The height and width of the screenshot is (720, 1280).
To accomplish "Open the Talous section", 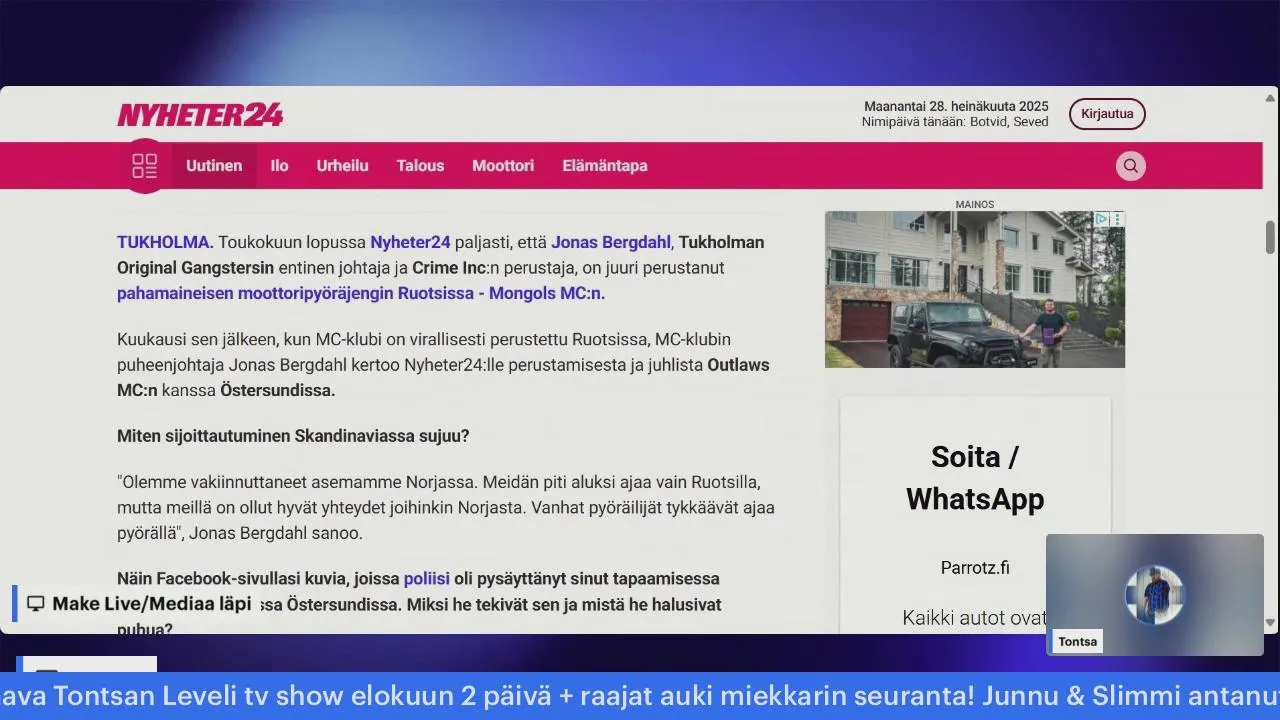I will click(420, 166).
